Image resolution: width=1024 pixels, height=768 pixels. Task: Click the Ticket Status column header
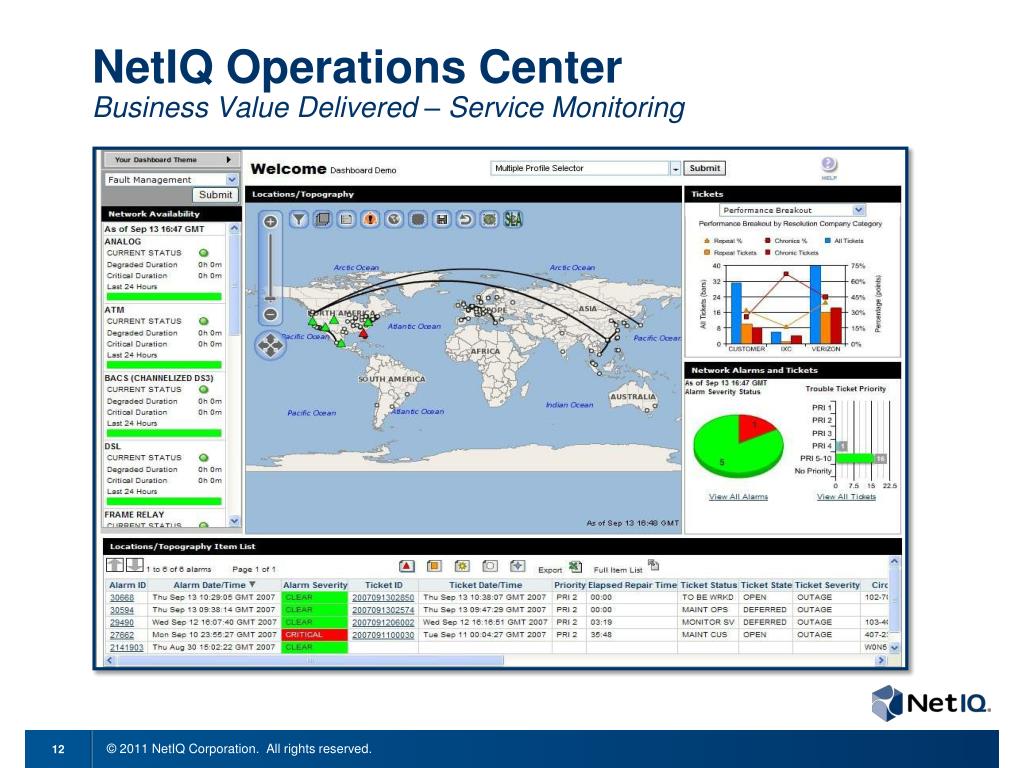point(709,585)
